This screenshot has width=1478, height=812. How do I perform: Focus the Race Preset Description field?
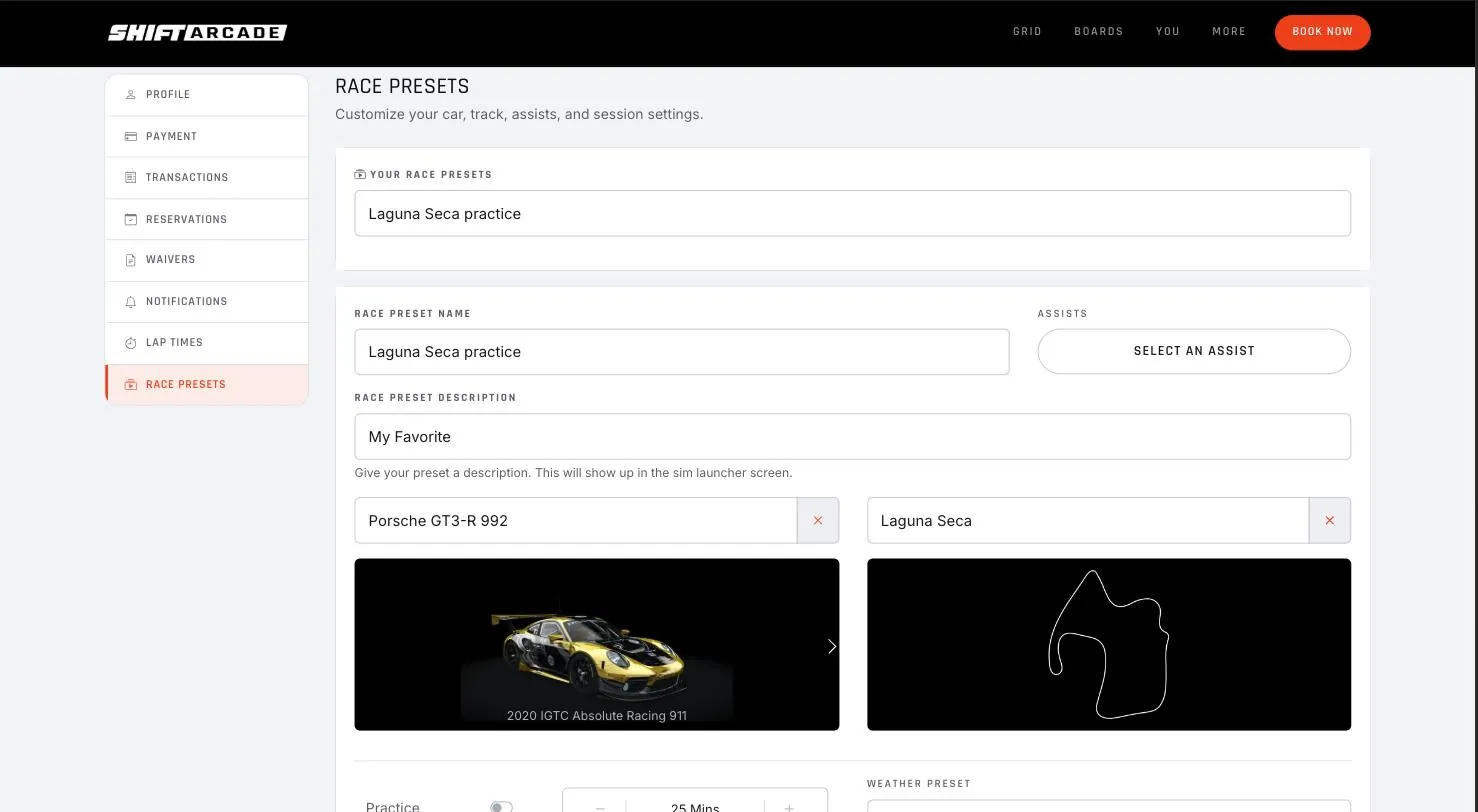[x=853, y=436]
